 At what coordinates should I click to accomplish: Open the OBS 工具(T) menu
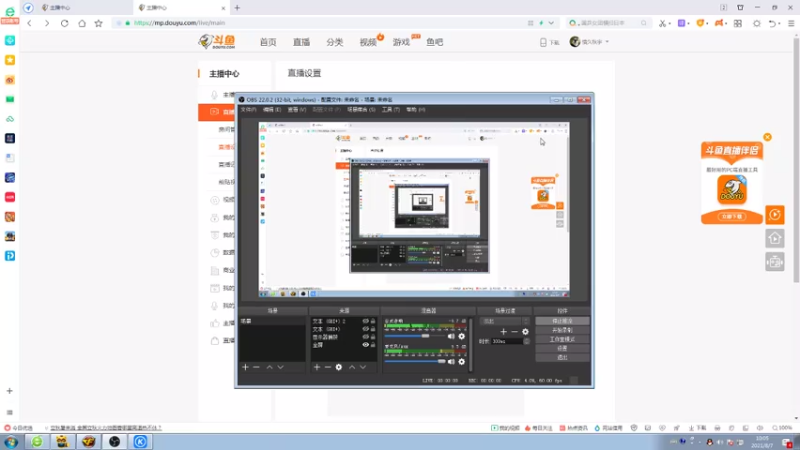[391, 110]
